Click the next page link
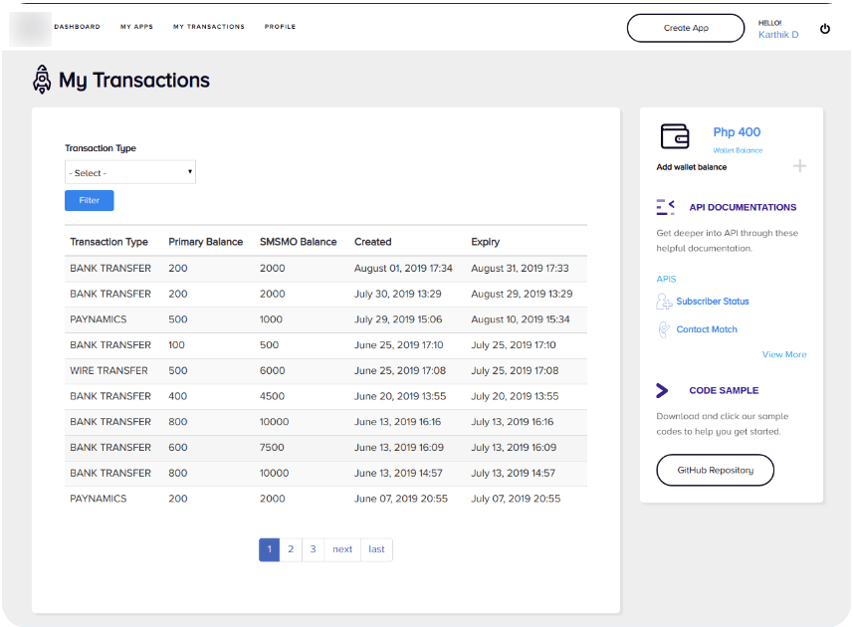Viewport: 853px width, 627px height. [342, 549]
